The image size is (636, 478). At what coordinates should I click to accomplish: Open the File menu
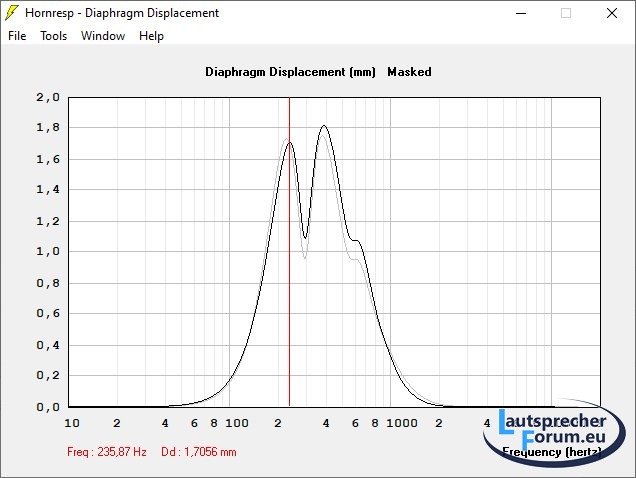click(17, 36)
